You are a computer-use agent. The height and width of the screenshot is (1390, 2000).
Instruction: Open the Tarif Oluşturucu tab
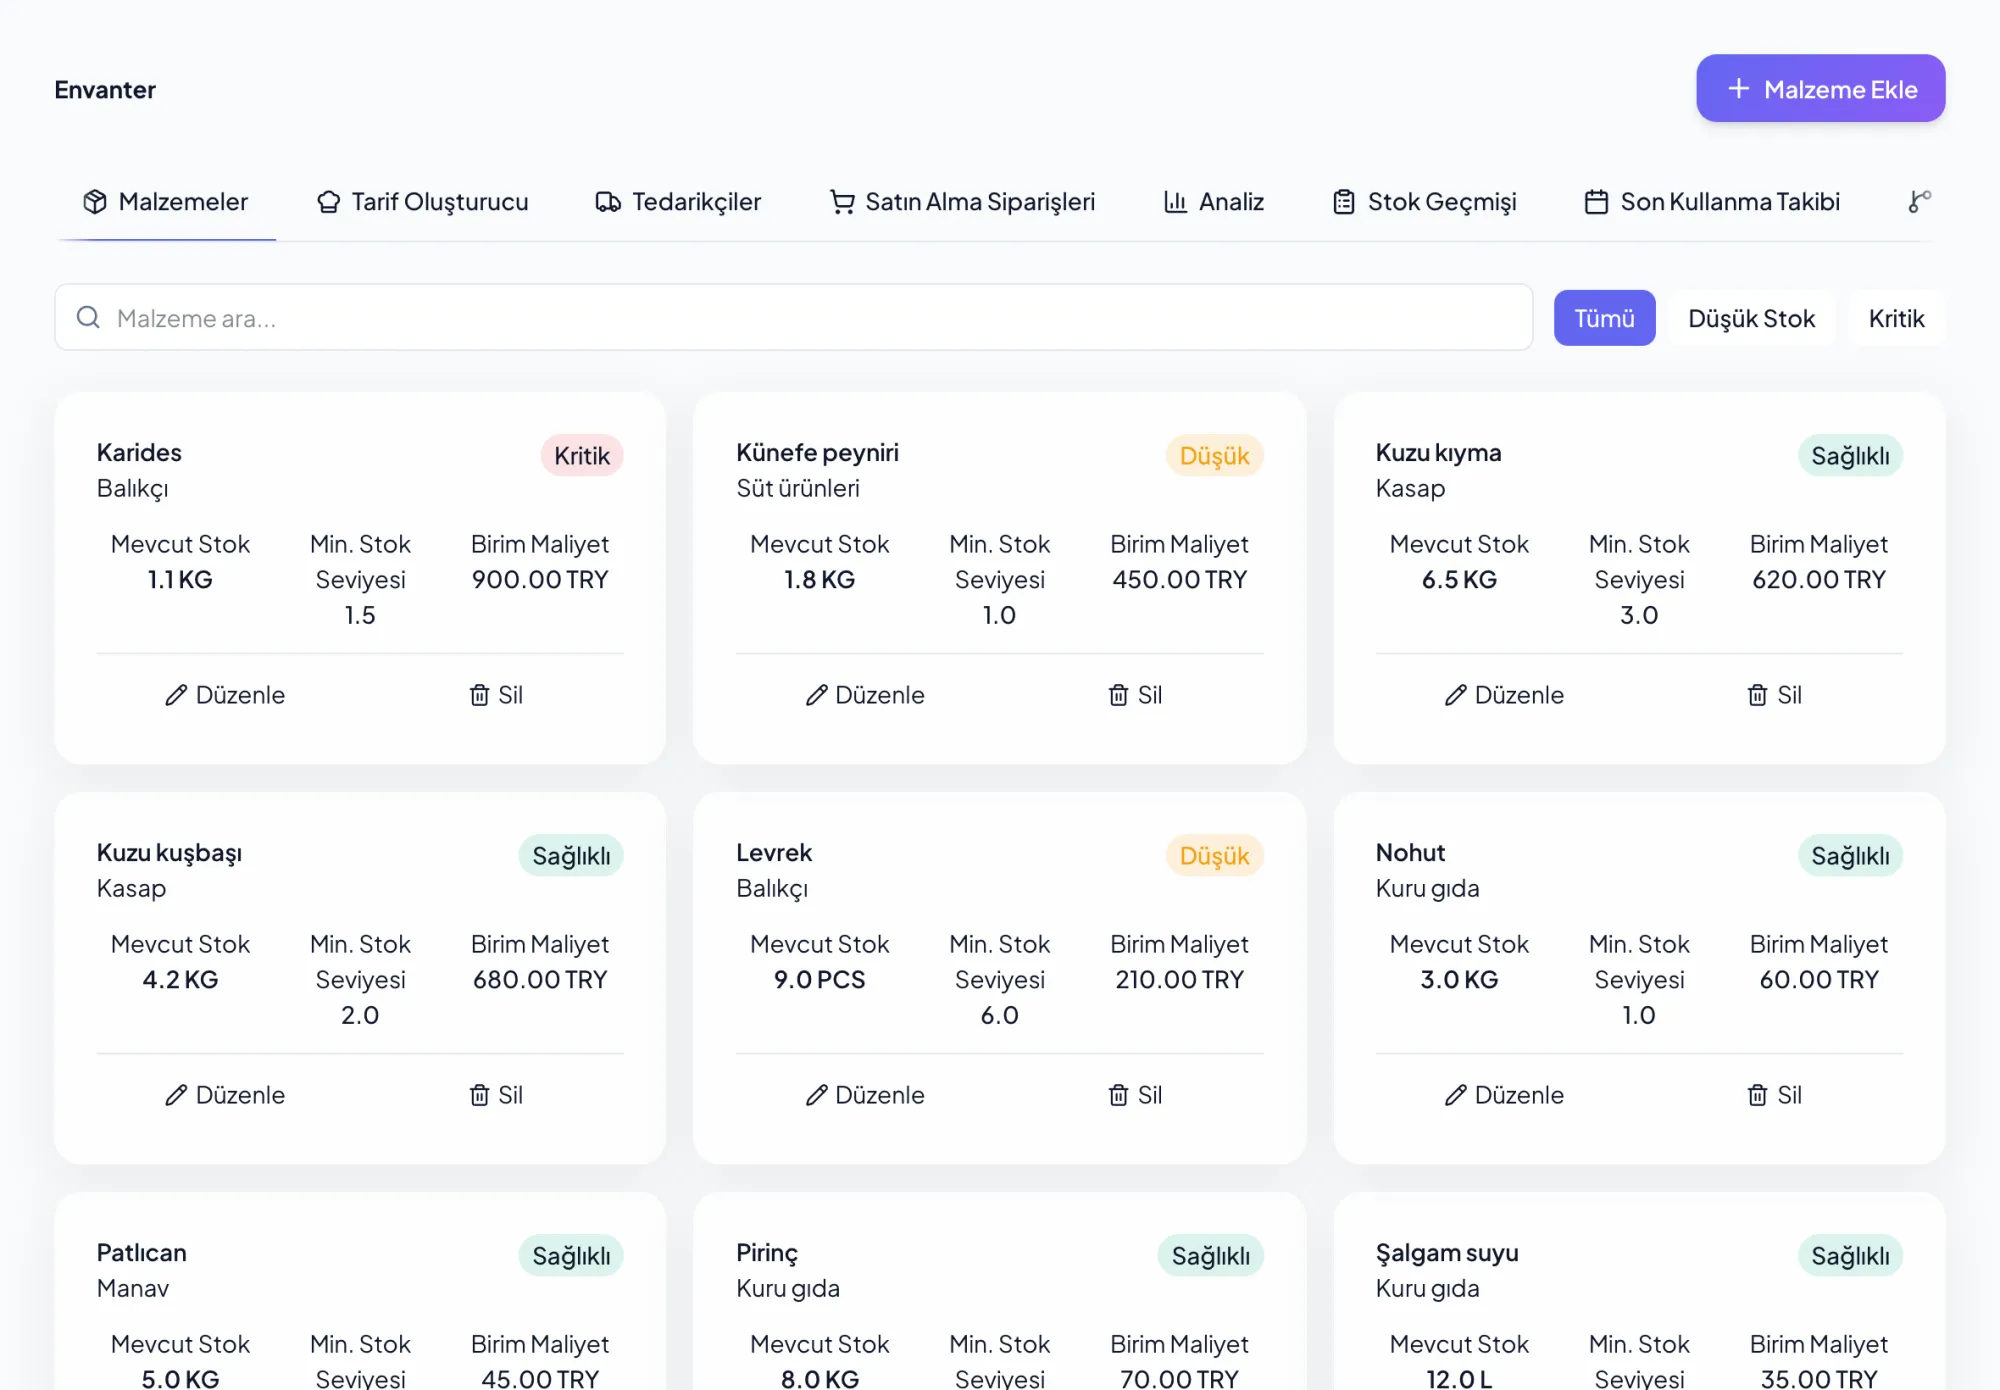[422, 202]
